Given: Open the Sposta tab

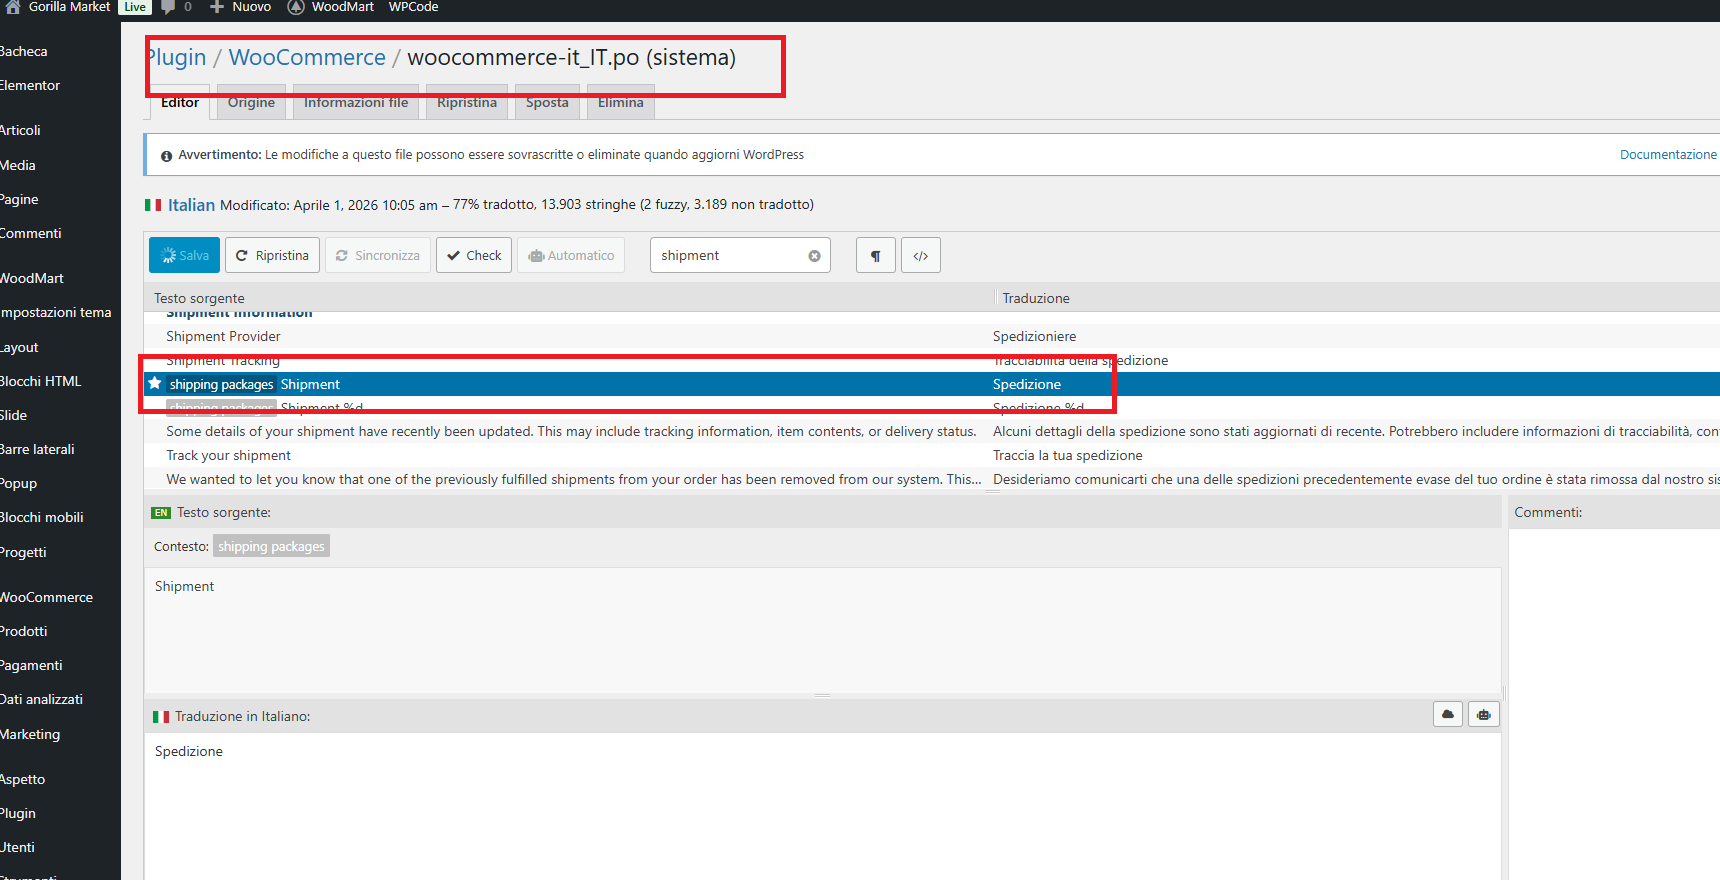Looking at the screenshot, I should tap(547, 103).
